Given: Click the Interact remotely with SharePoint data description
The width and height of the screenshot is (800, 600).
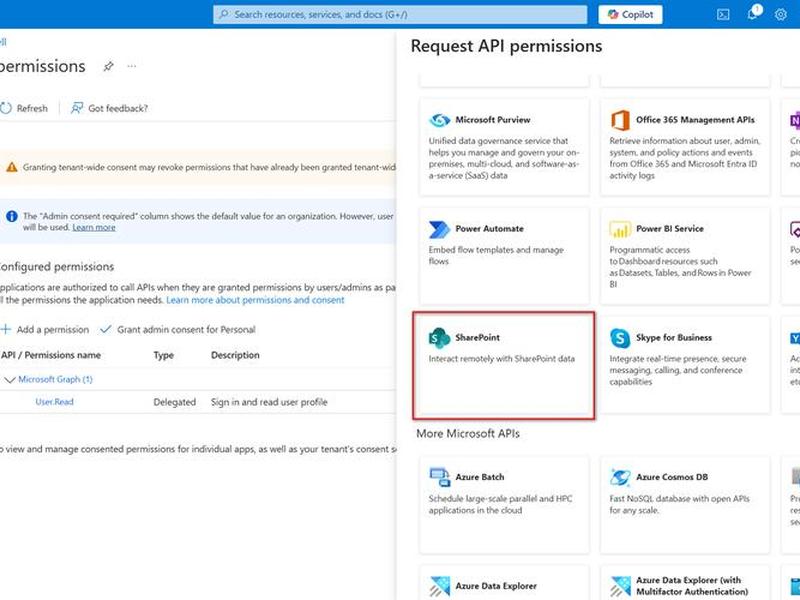Looking at the screenshot, I should coord(502,359).
